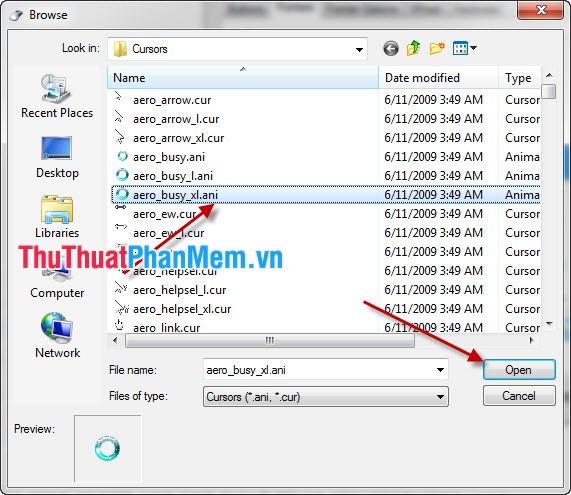Viewport: 571px width, 495px height.
Task: Go to Desktop in places sidebar
Action: pyautogui.click(x=57, y=157)
